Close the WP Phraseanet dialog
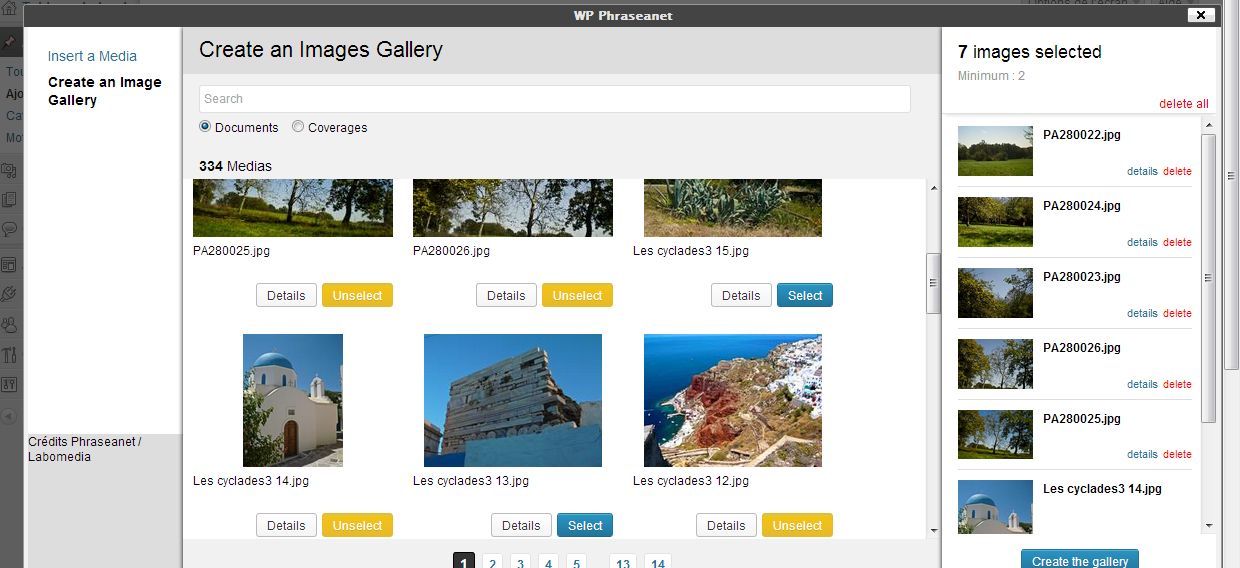Image resolution: width=1240 pixels, height=568 pixels. click(x=1200, y=14)
